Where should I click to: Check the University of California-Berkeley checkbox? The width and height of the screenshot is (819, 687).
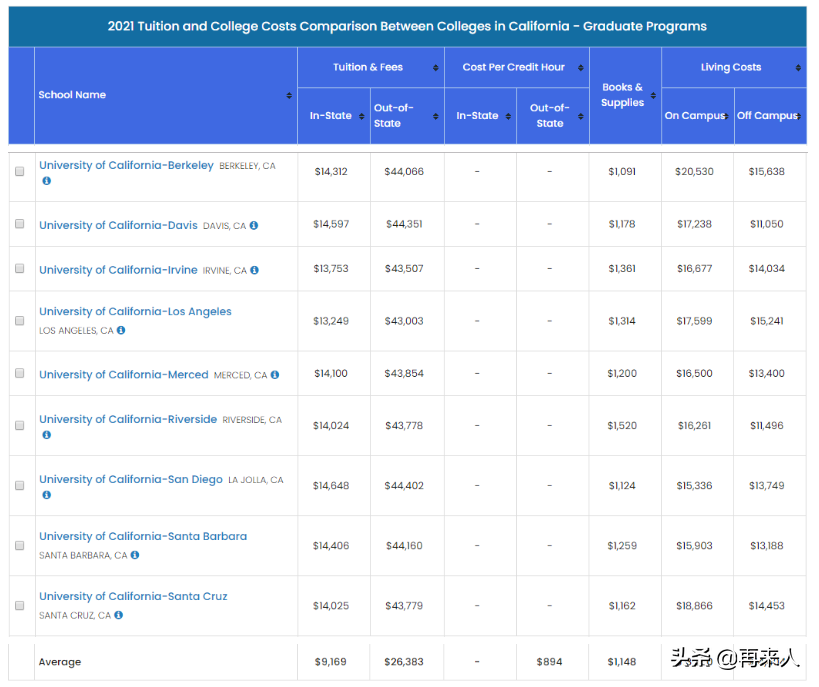tap(20, 171)
